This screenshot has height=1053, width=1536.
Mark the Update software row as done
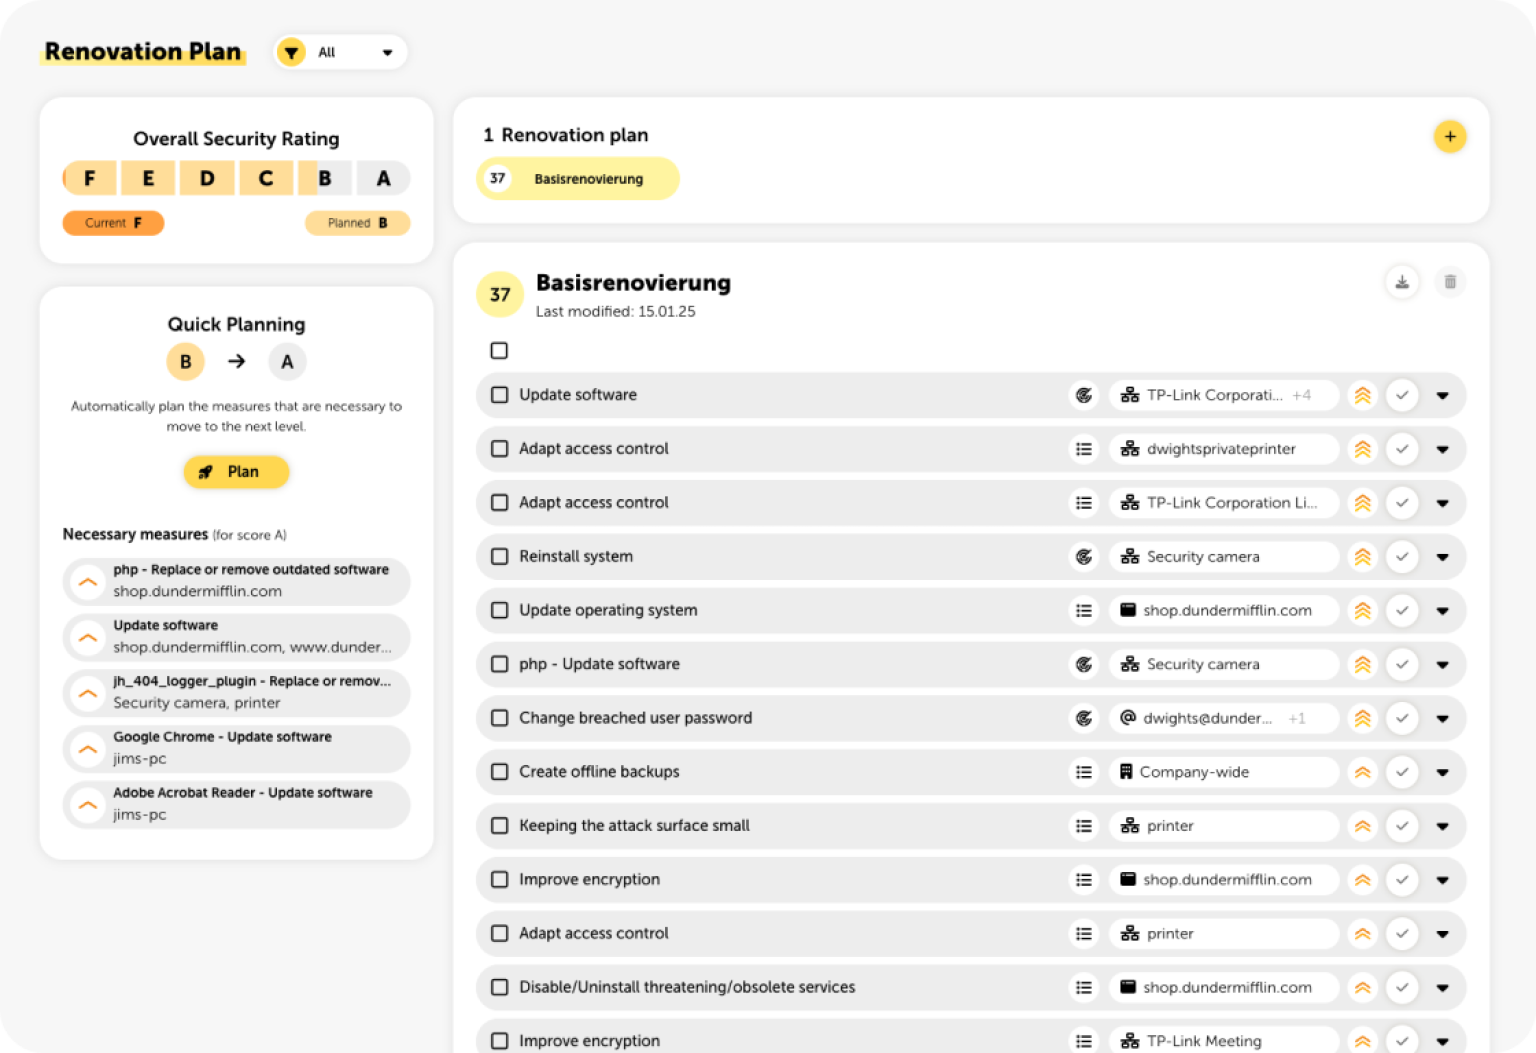1402,395
